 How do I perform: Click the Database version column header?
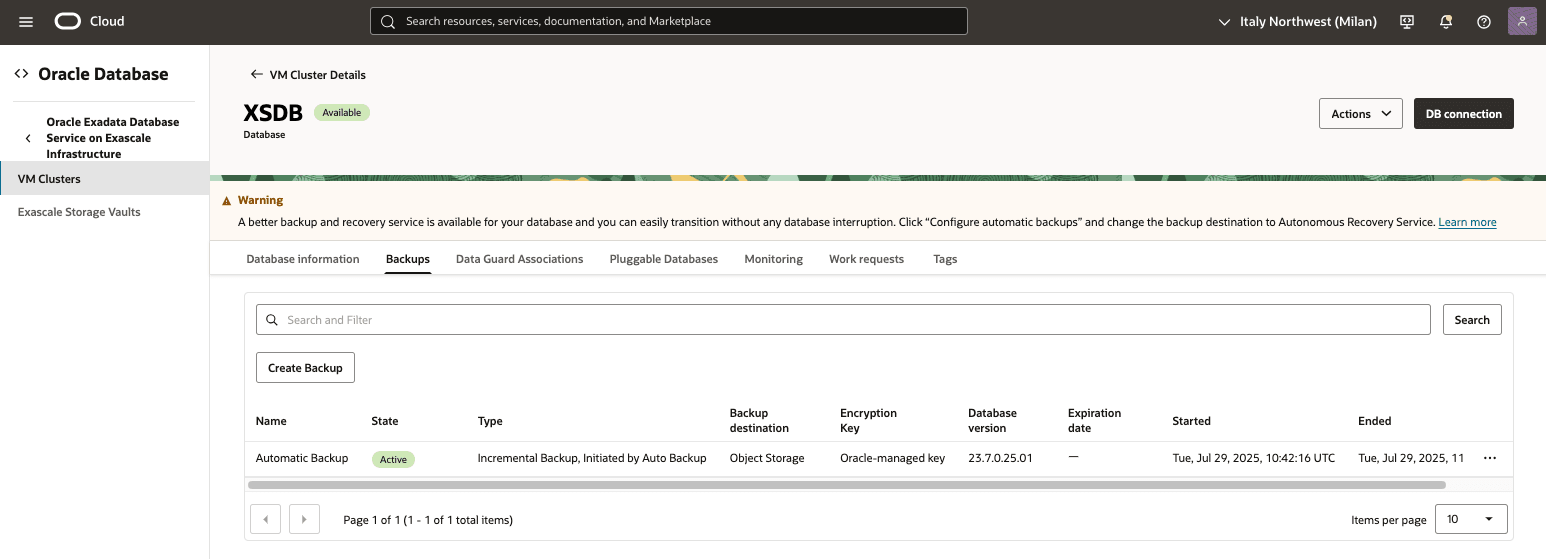click(x=992, y=420)
